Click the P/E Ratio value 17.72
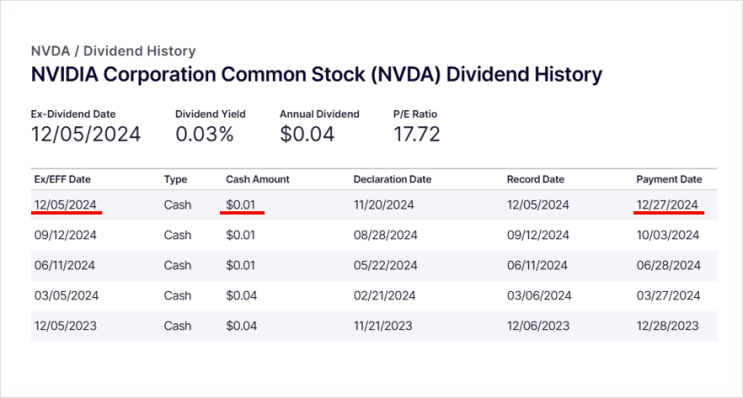743x398 pixels. point(417,134)
